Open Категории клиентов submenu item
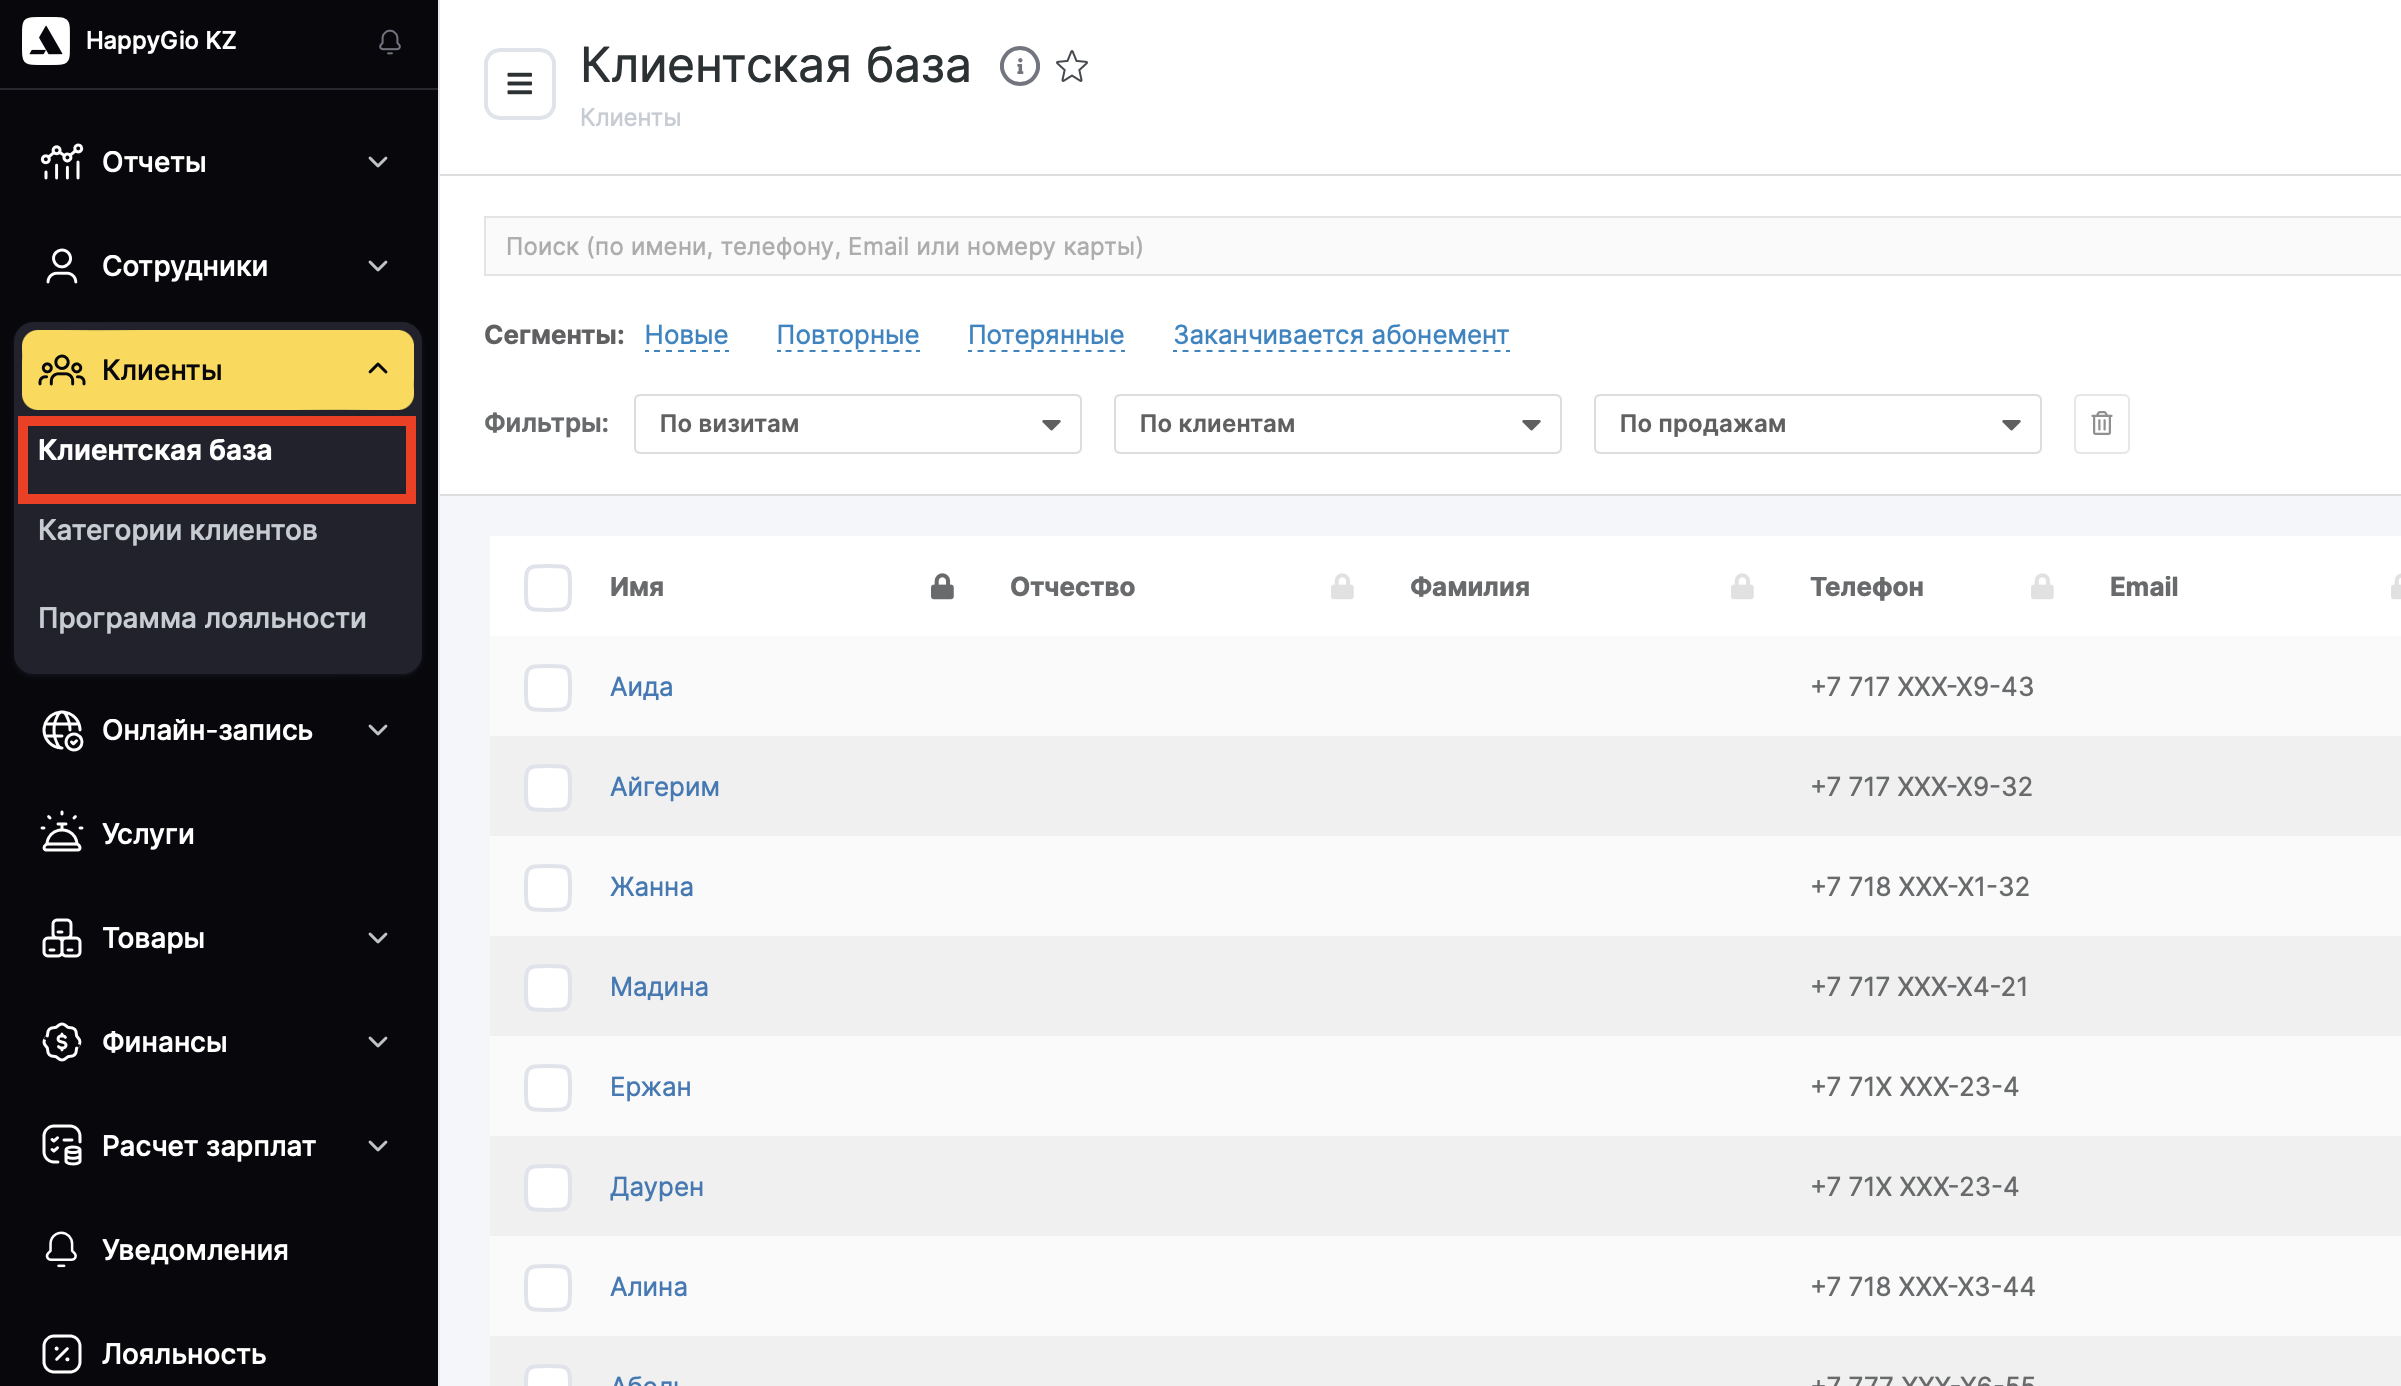2401x1386 pixels. (x=177, y=530)
